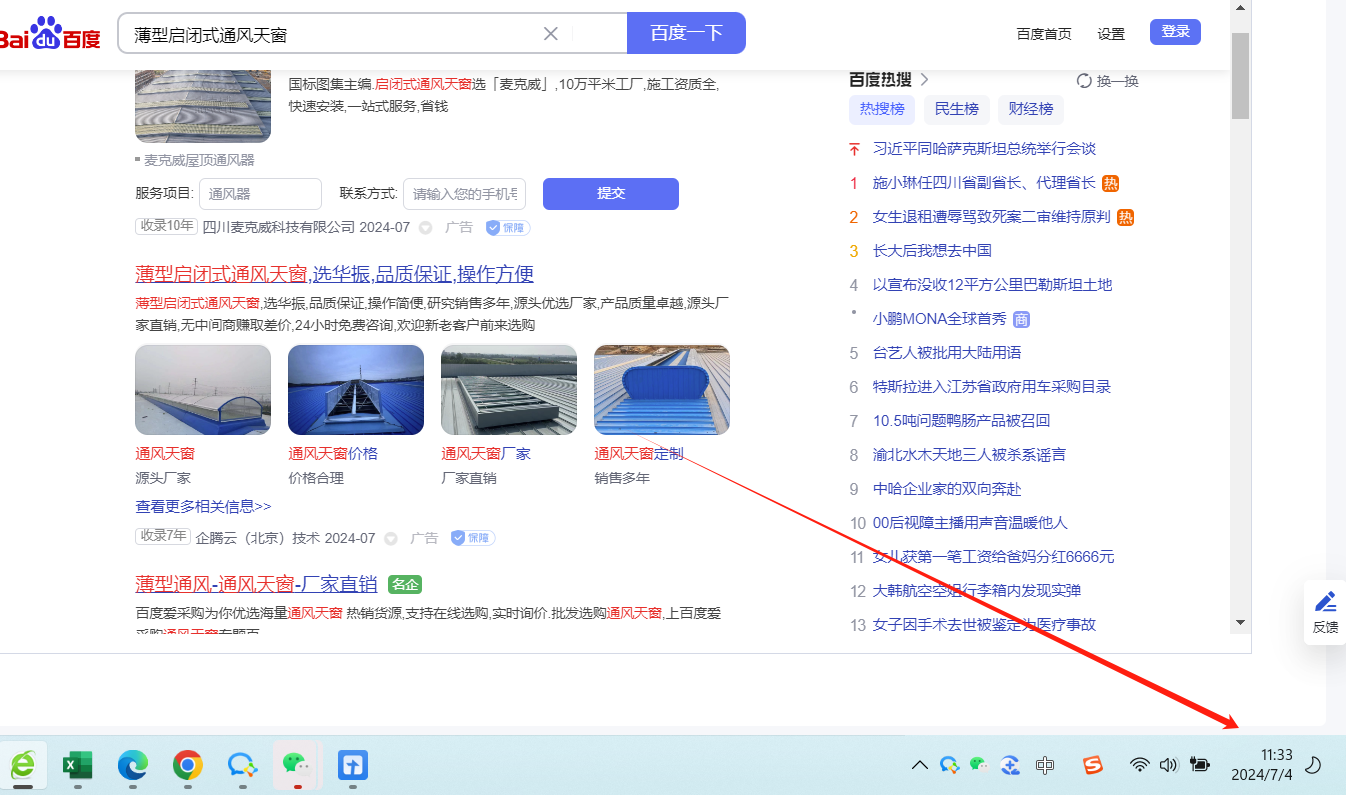Viewport: 1346px width, 795px height.
Task: Expand 百度热搜 with the chevron arrow
Action: click(x=925, y=79)
